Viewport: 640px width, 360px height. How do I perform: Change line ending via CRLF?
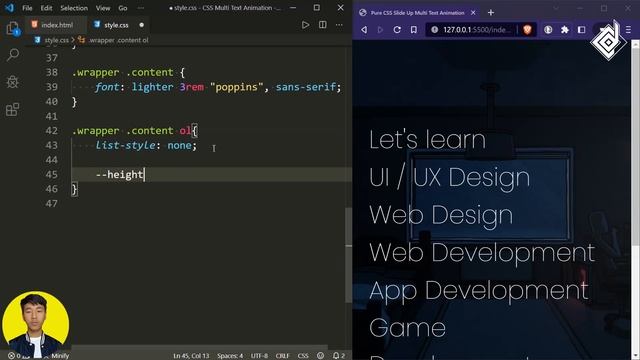pyautogui.click(x=282, y=356)
